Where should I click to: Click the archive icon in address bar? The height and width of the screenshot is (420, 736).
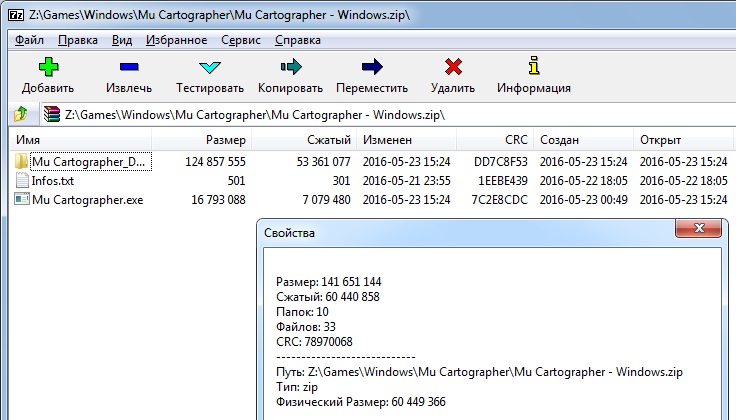(x=52, y=114)
